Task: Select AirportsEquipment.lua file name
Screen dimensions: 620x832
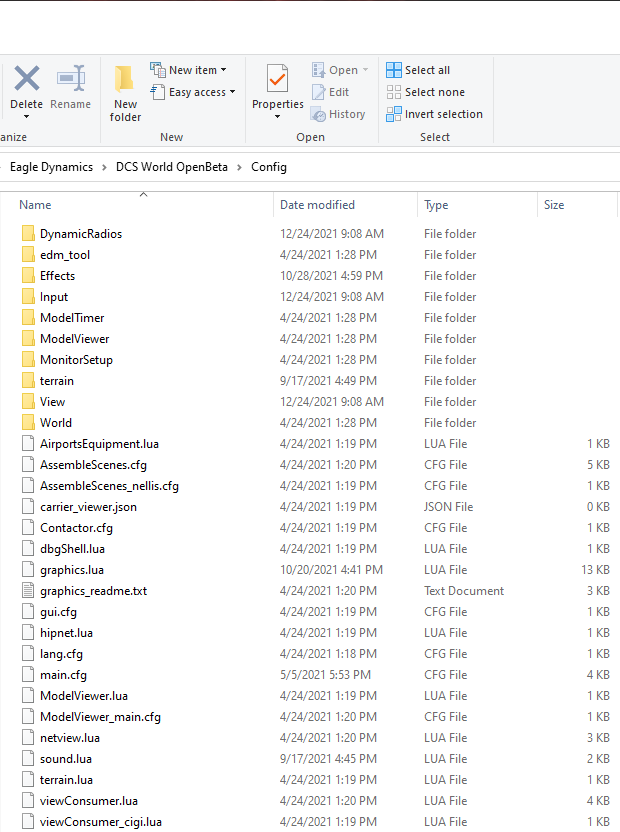Action: click(x=99, y=444)
